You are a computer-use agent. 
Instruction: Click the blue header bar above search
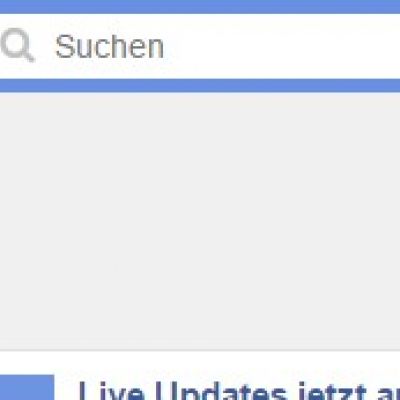[200, 7]
